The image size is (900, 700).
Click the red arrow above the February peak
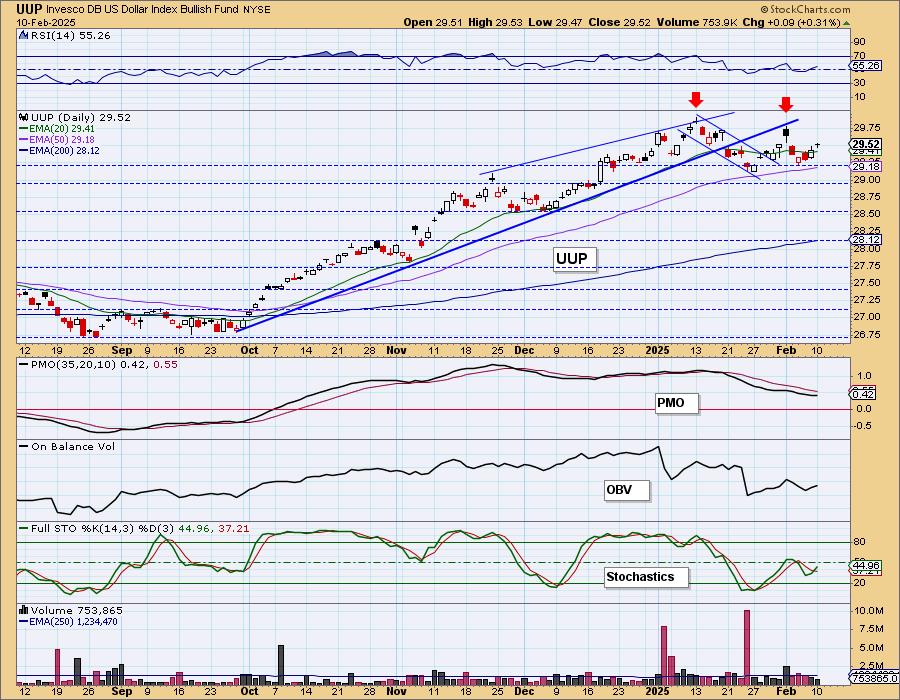(x=786, y=104)
